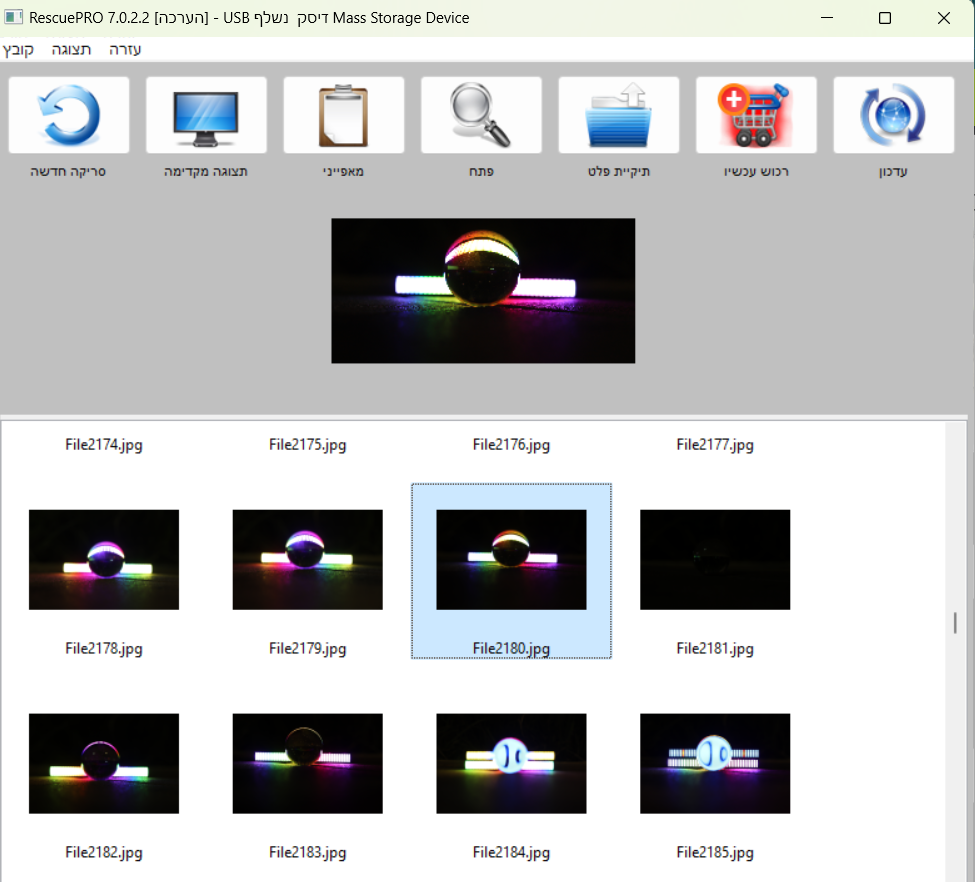Click the רכוש עכשיו label
Viewport: 975px width, 882px height.
(x=756, y=172)
